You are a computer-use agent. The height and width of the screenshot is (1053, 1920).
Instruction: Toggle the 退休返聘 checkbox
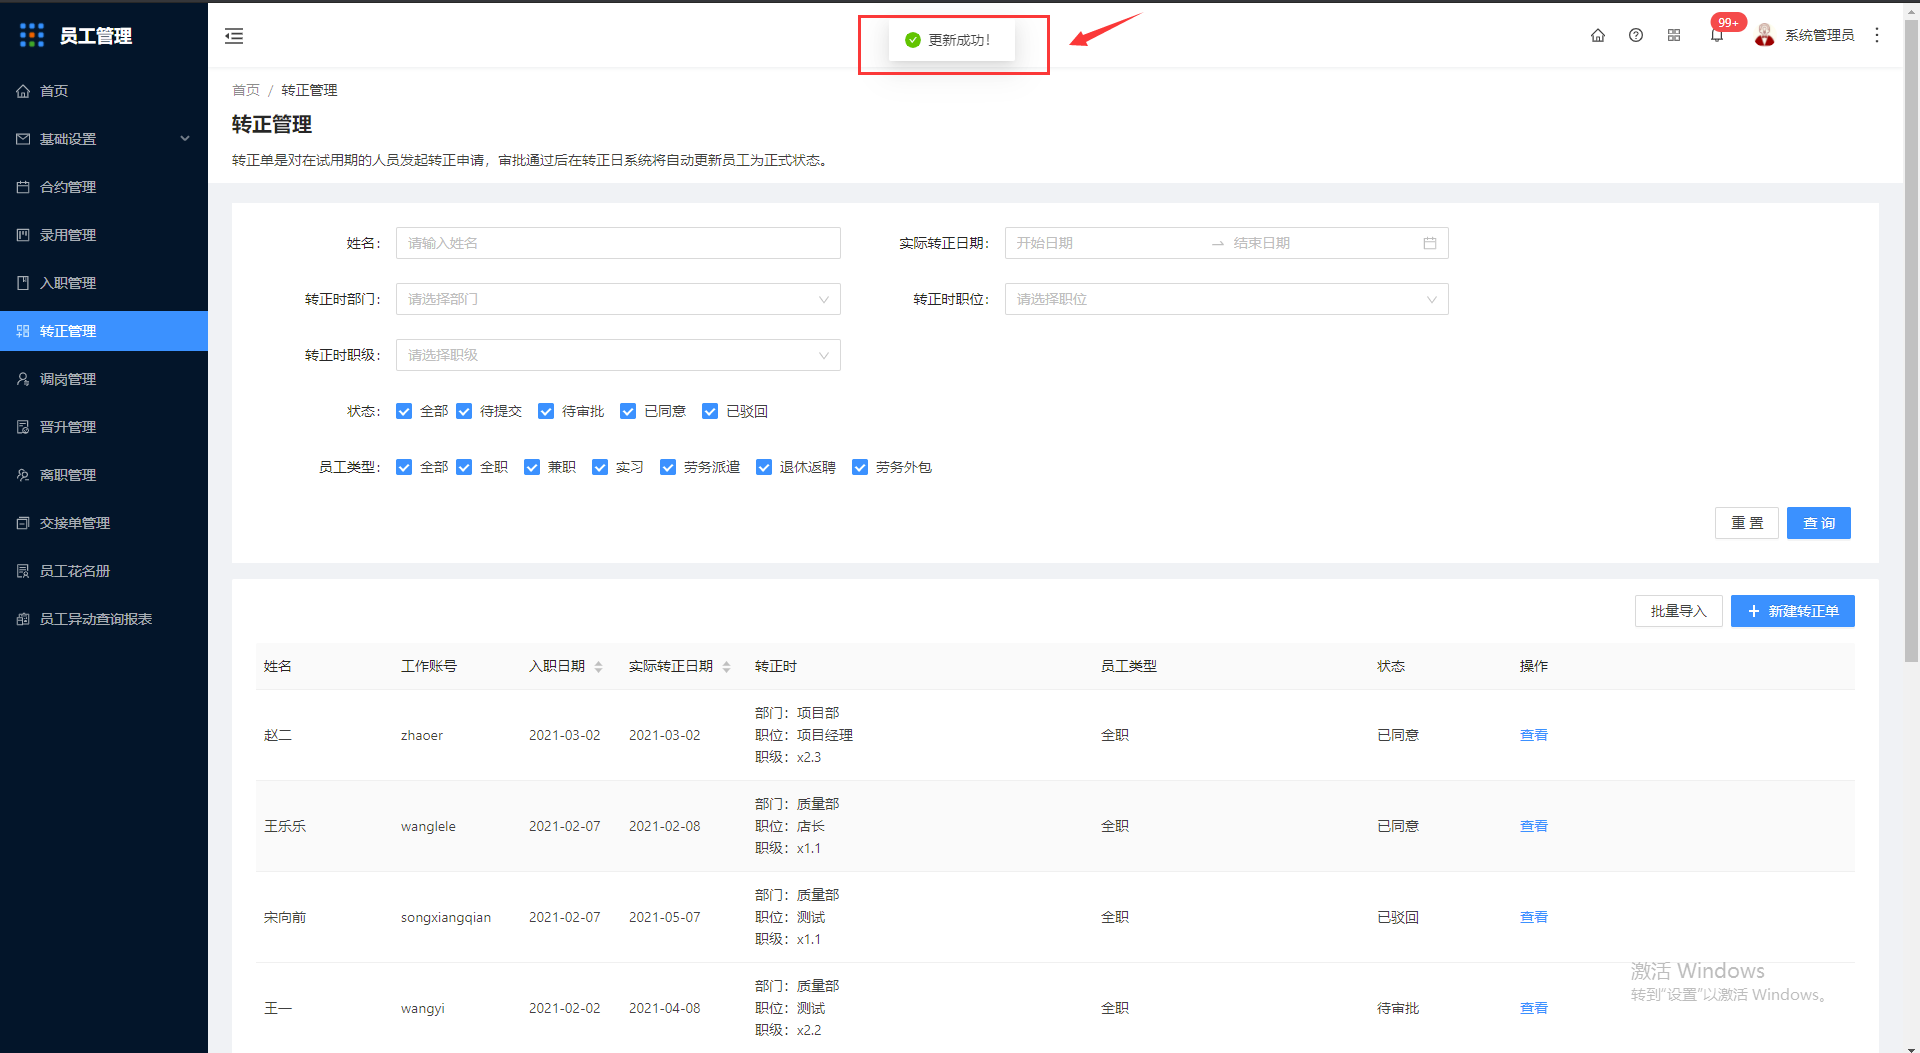coord(764,467)
